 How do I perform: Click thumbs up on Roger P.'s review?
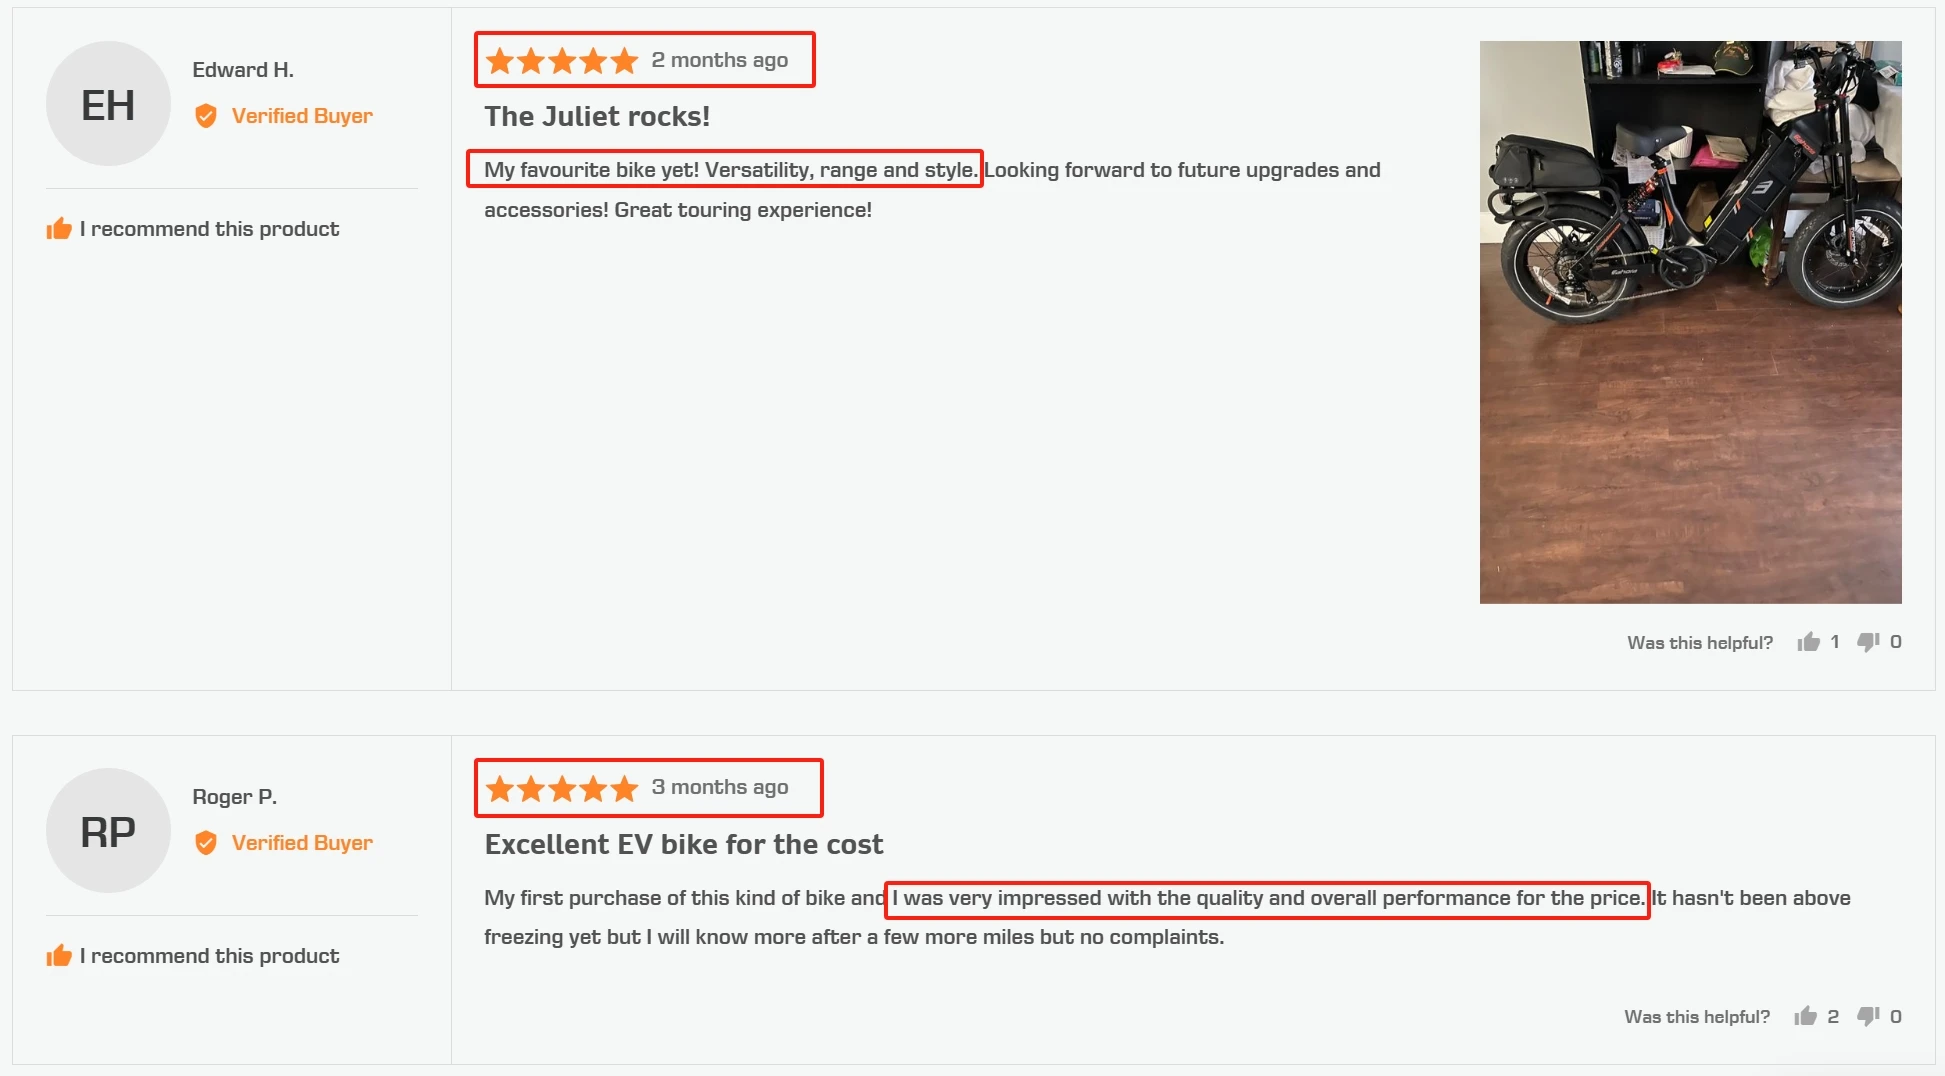click(x=1805, y=1016)
